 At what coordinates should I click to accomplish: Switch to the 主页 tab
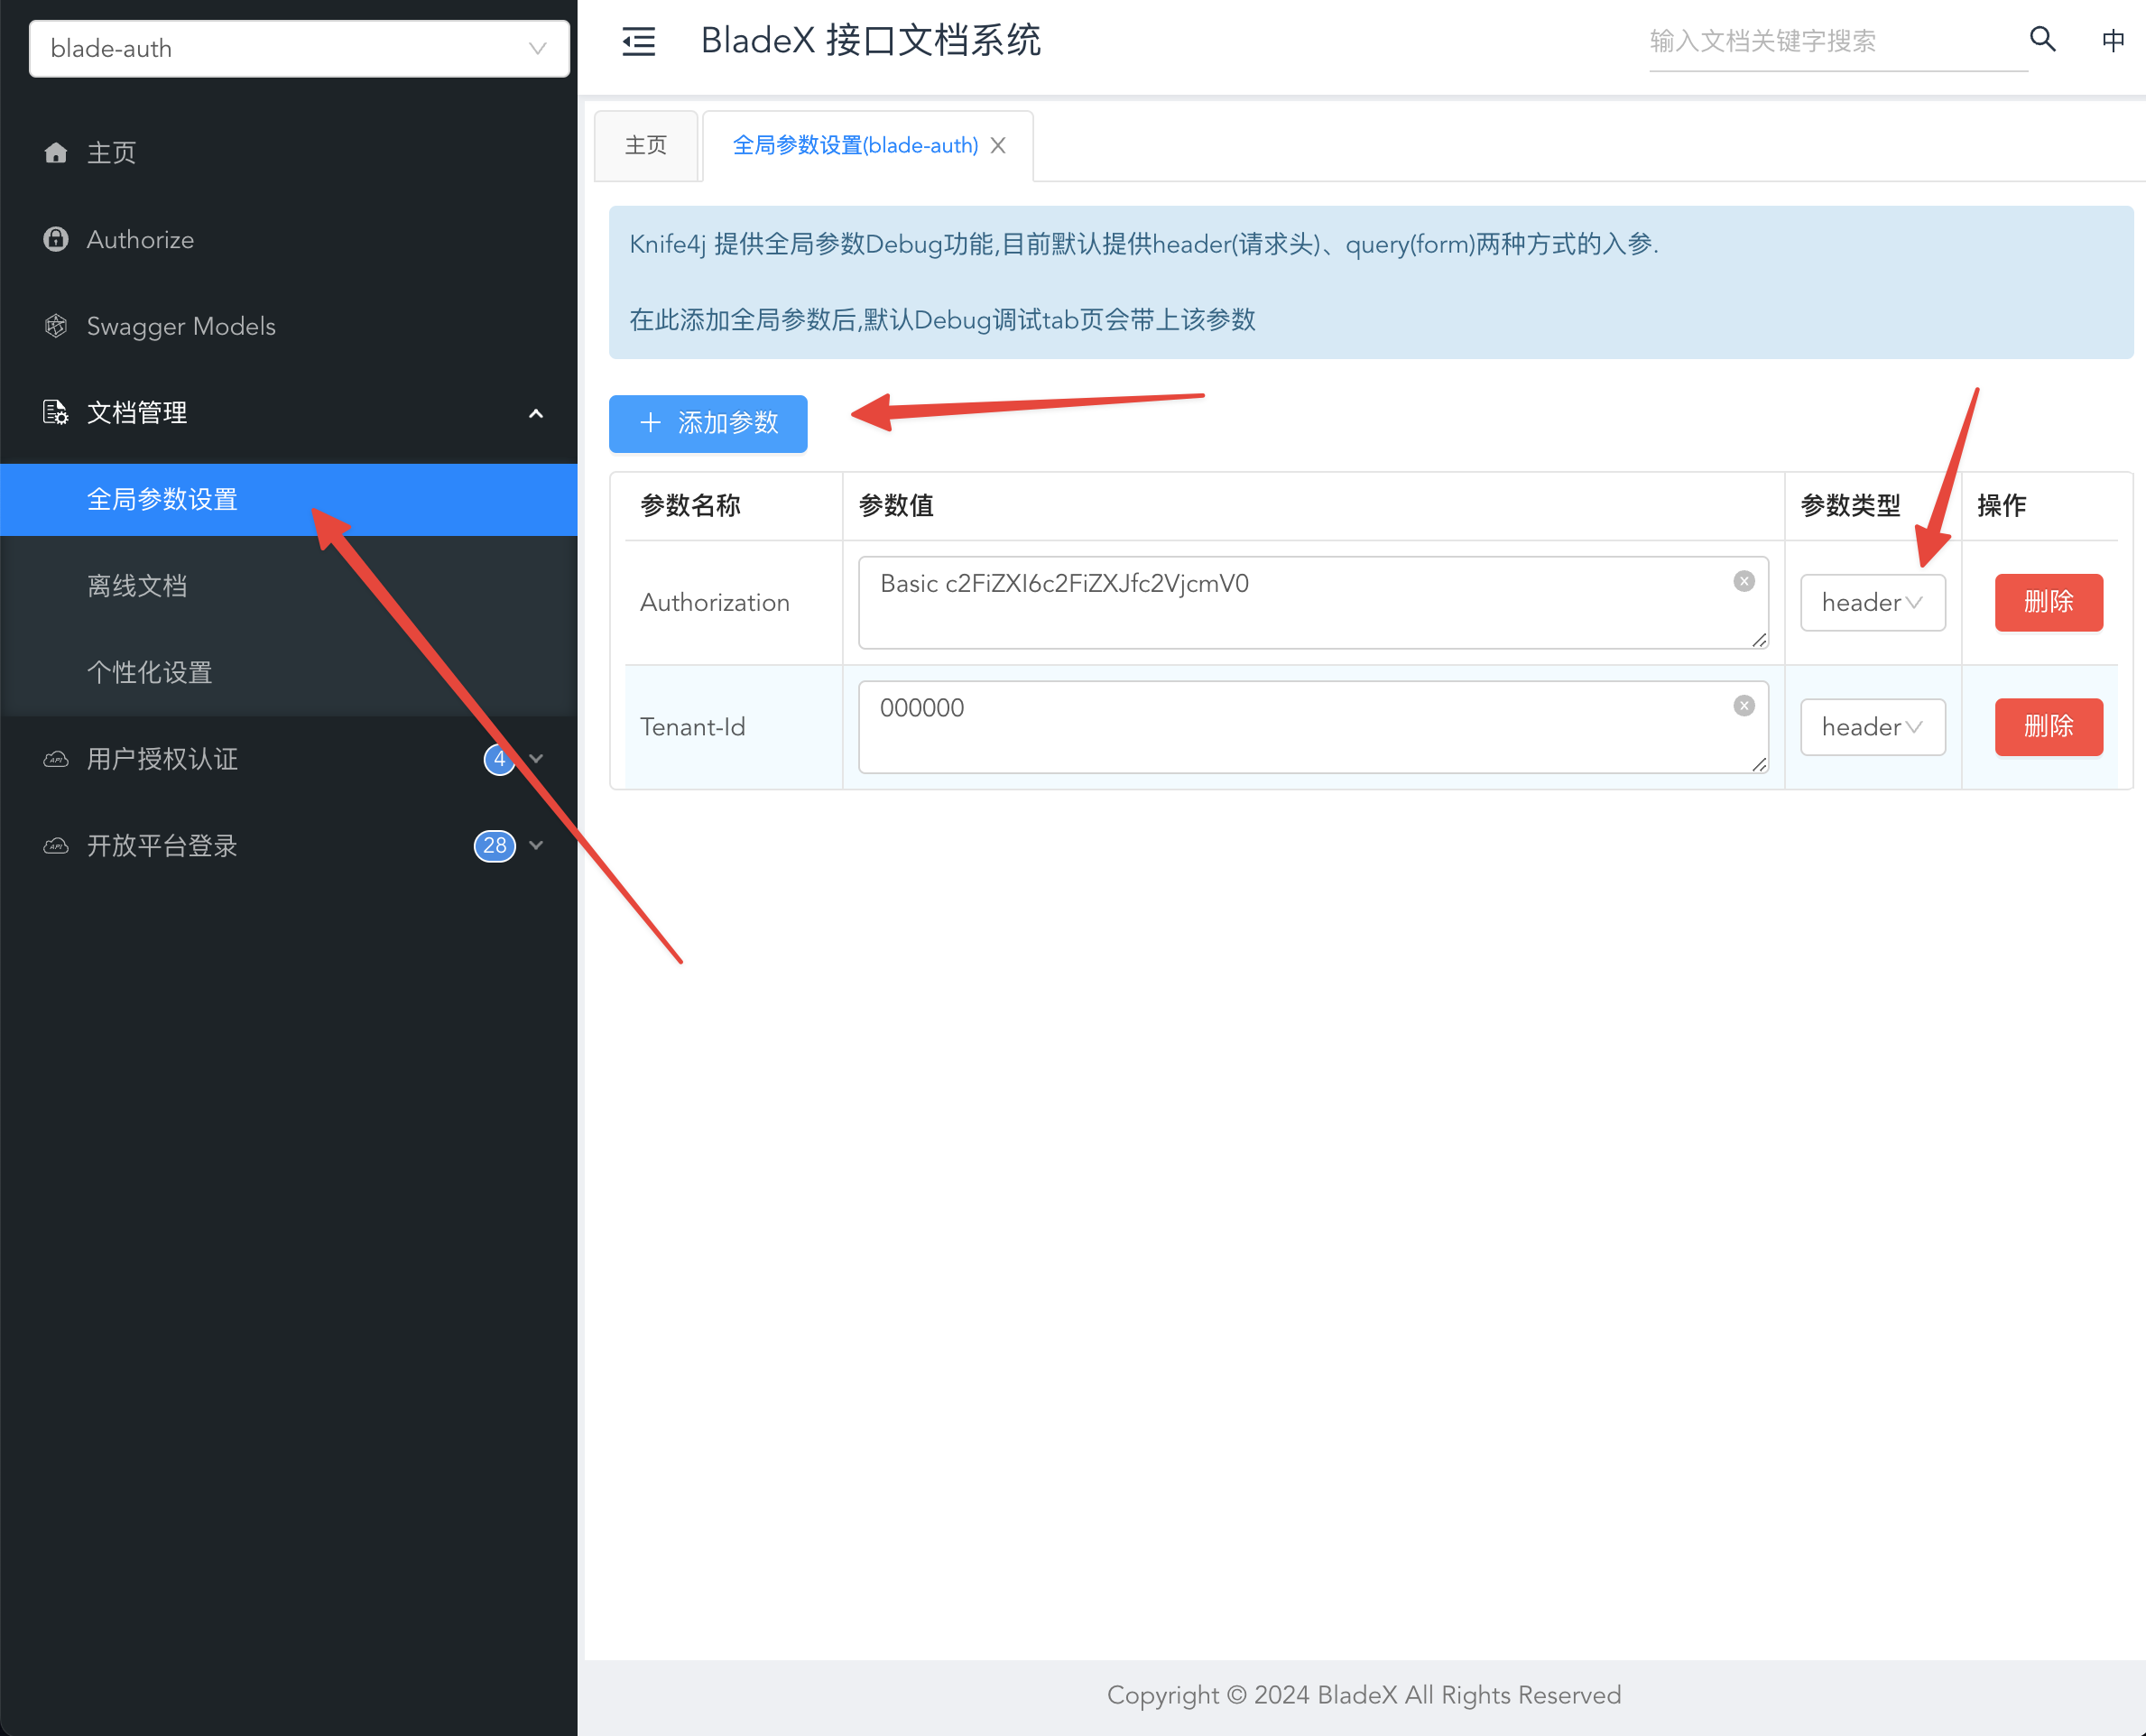click(x=646, y=146)
